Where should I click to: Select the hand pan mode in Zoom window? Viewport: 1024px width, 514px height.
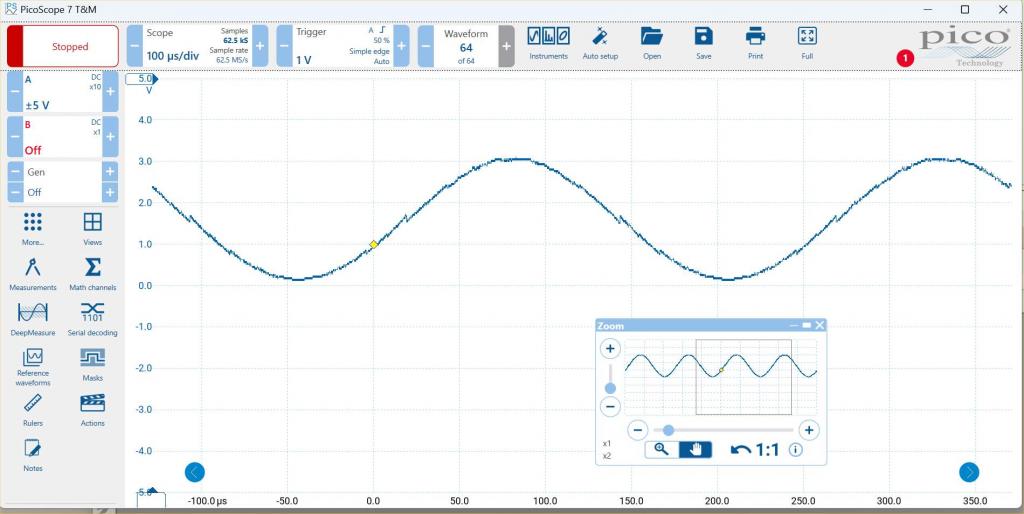(x=695, y=450)
